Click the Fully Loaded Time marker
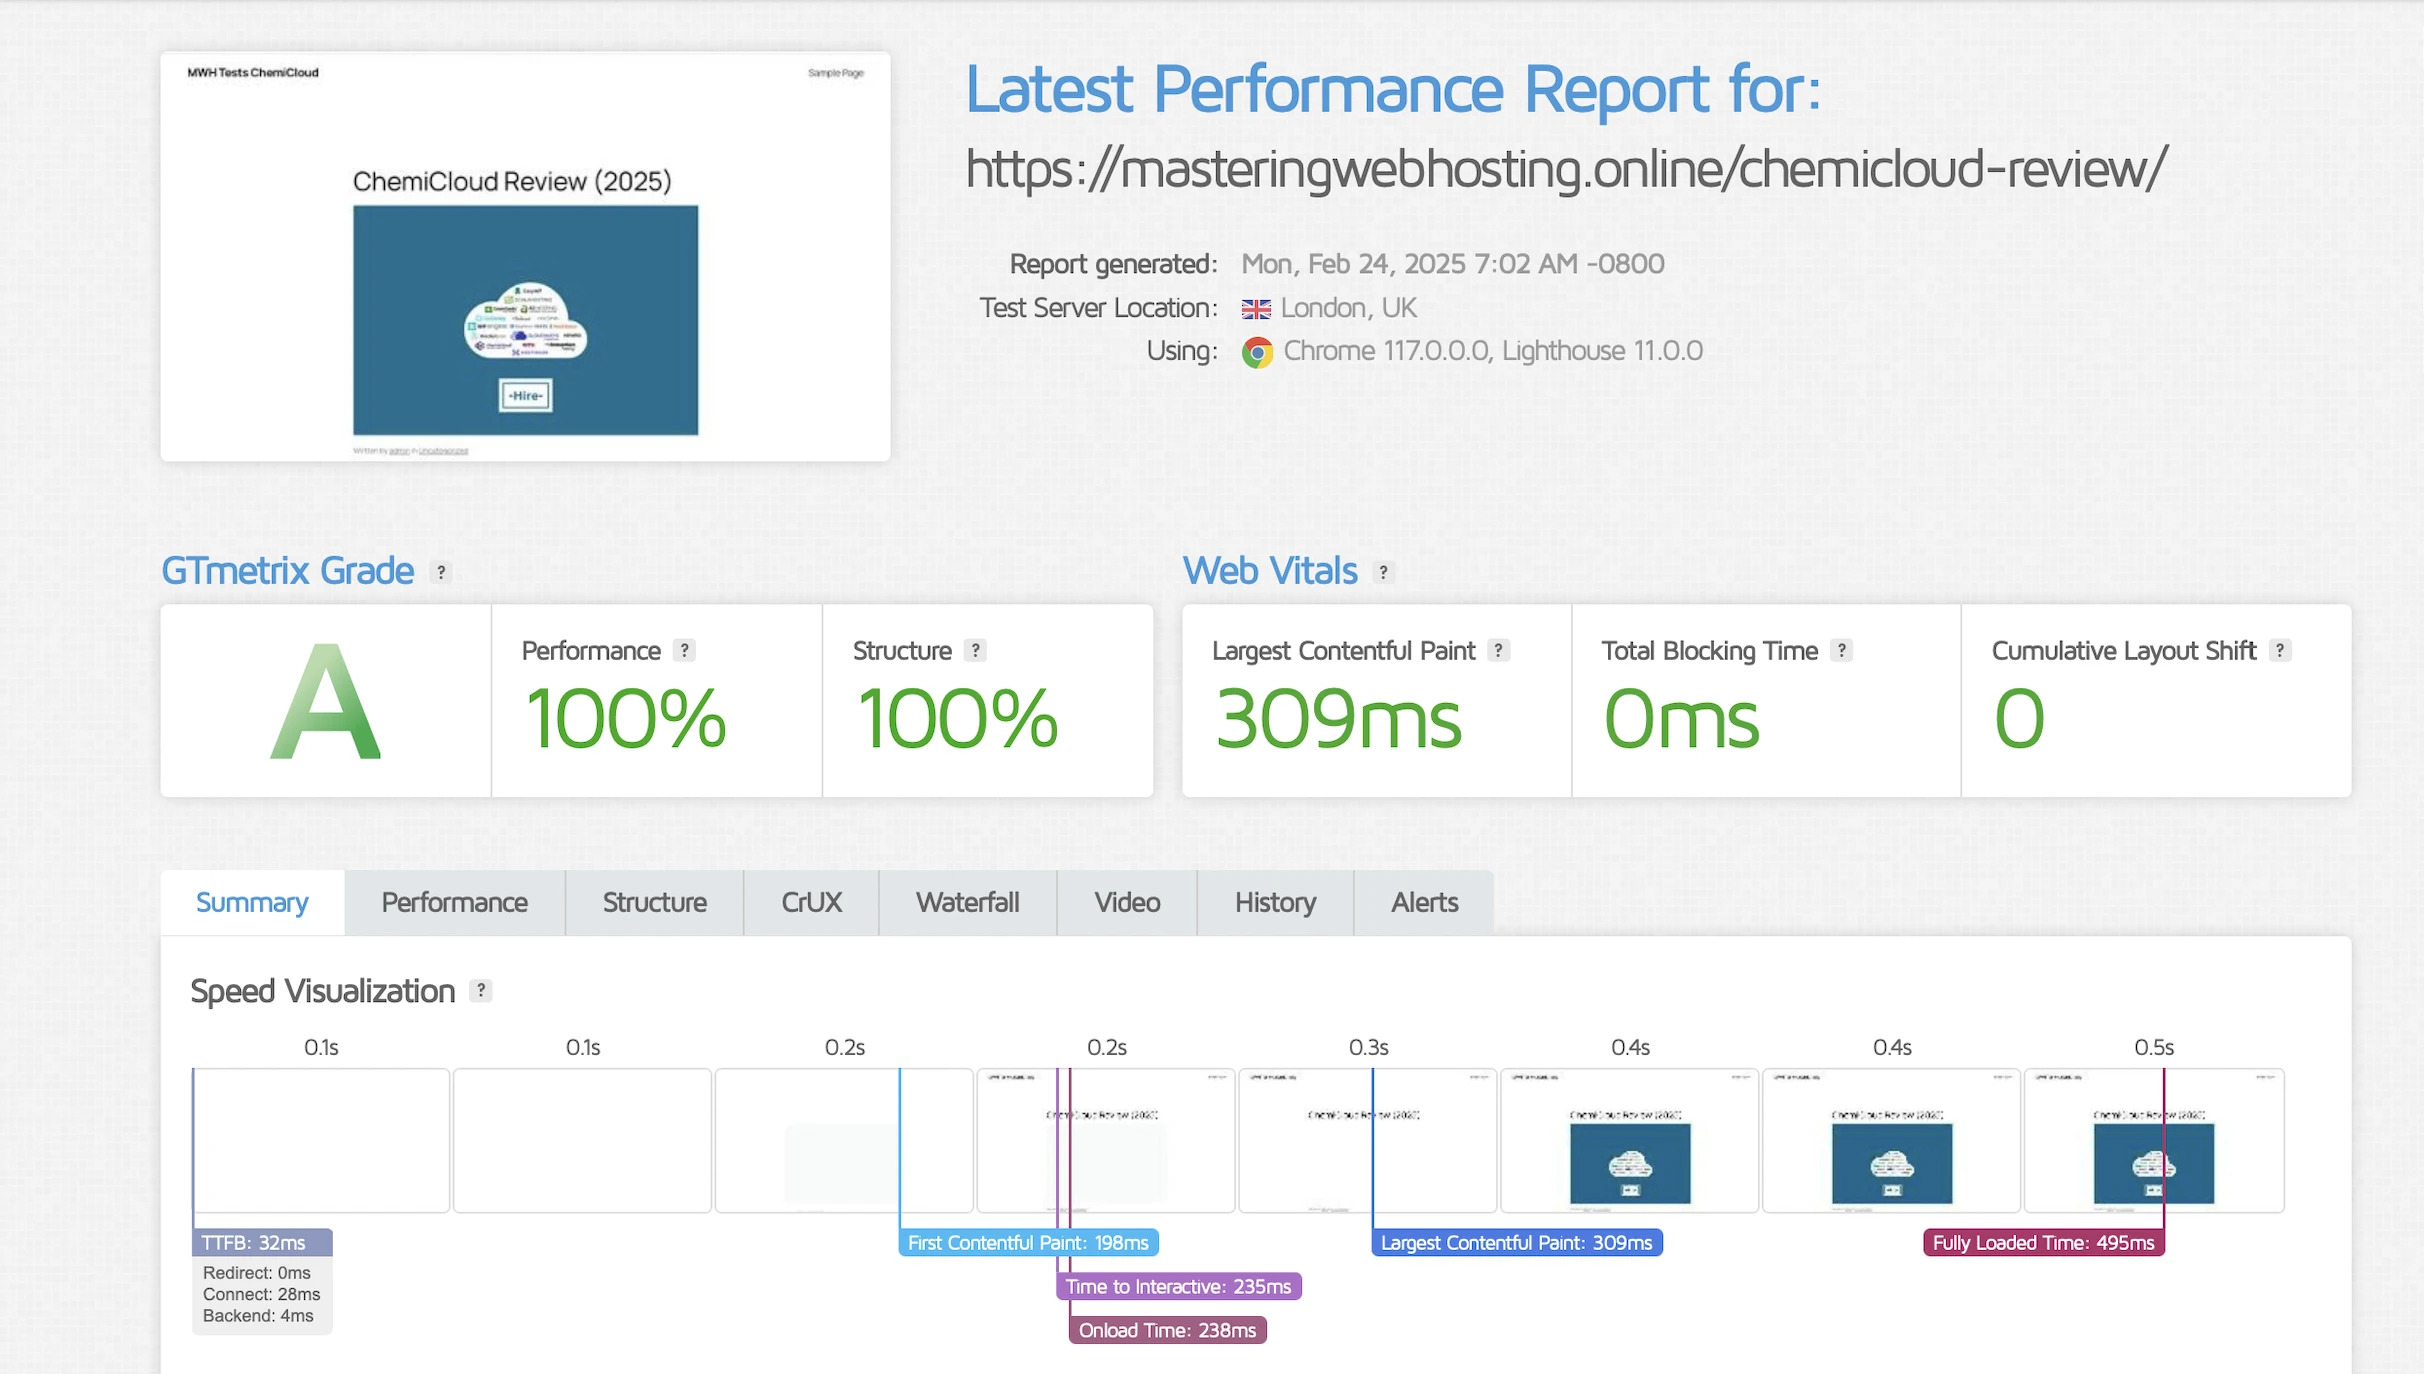The image size is (2424, 1374). (x=2043, y=1242)
